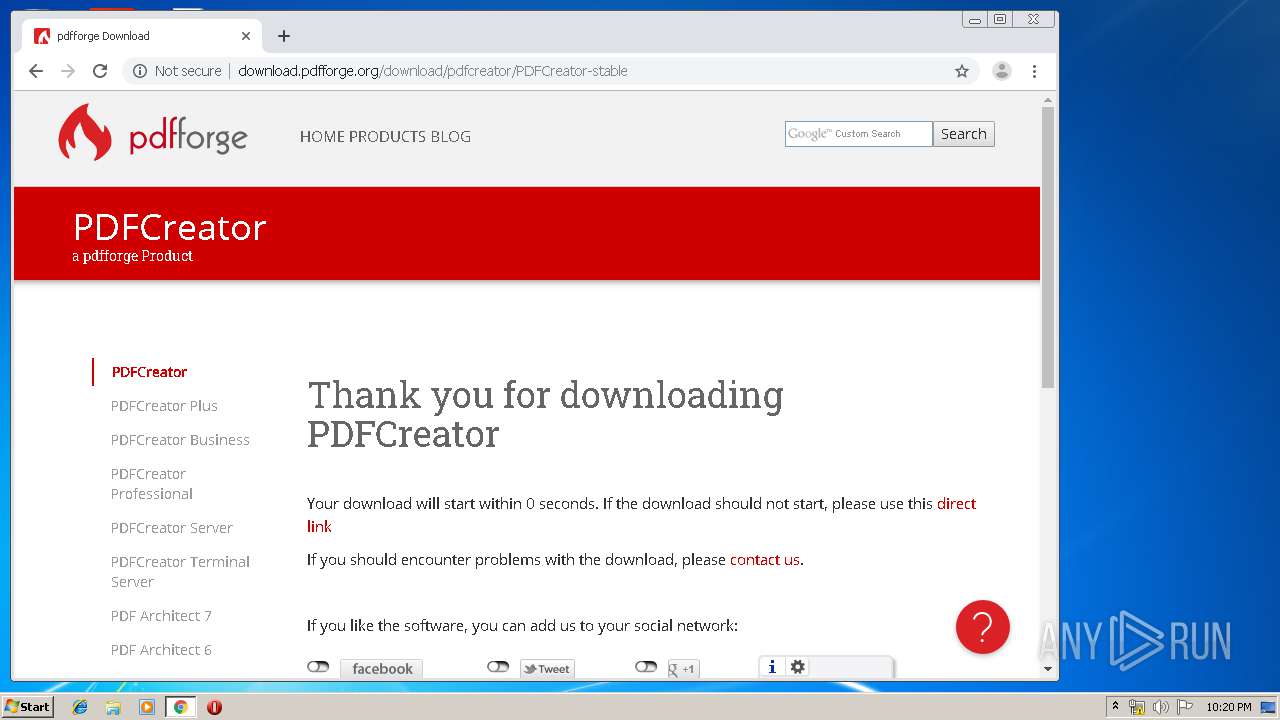1280x720 pixels.
Task: Click the address bar URL
Action: point(433,71)
